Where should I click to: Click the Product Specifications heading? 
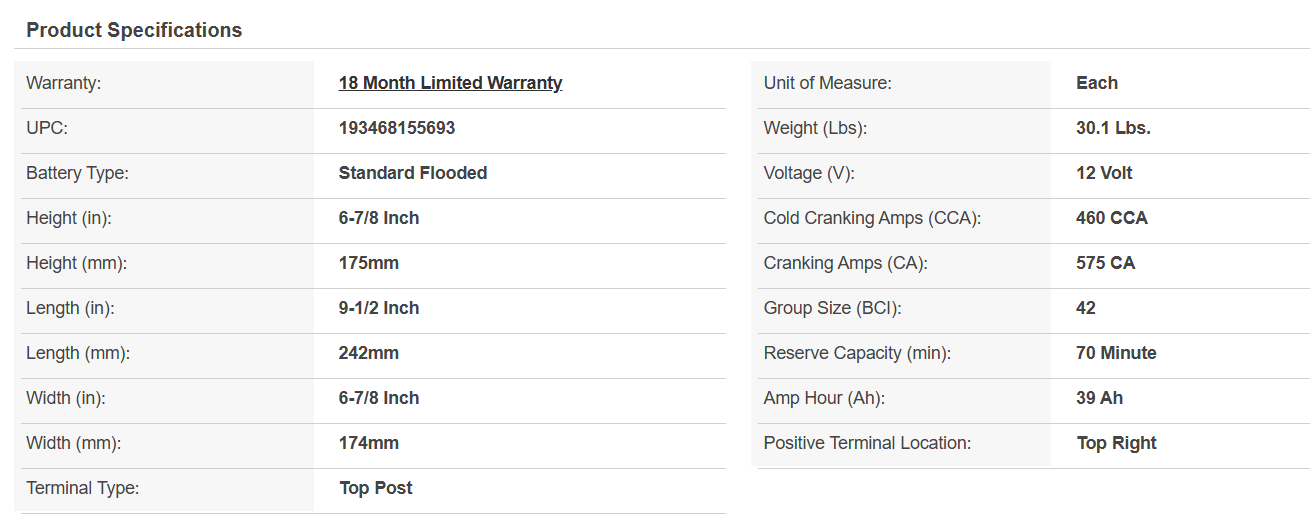coord(134,30)
